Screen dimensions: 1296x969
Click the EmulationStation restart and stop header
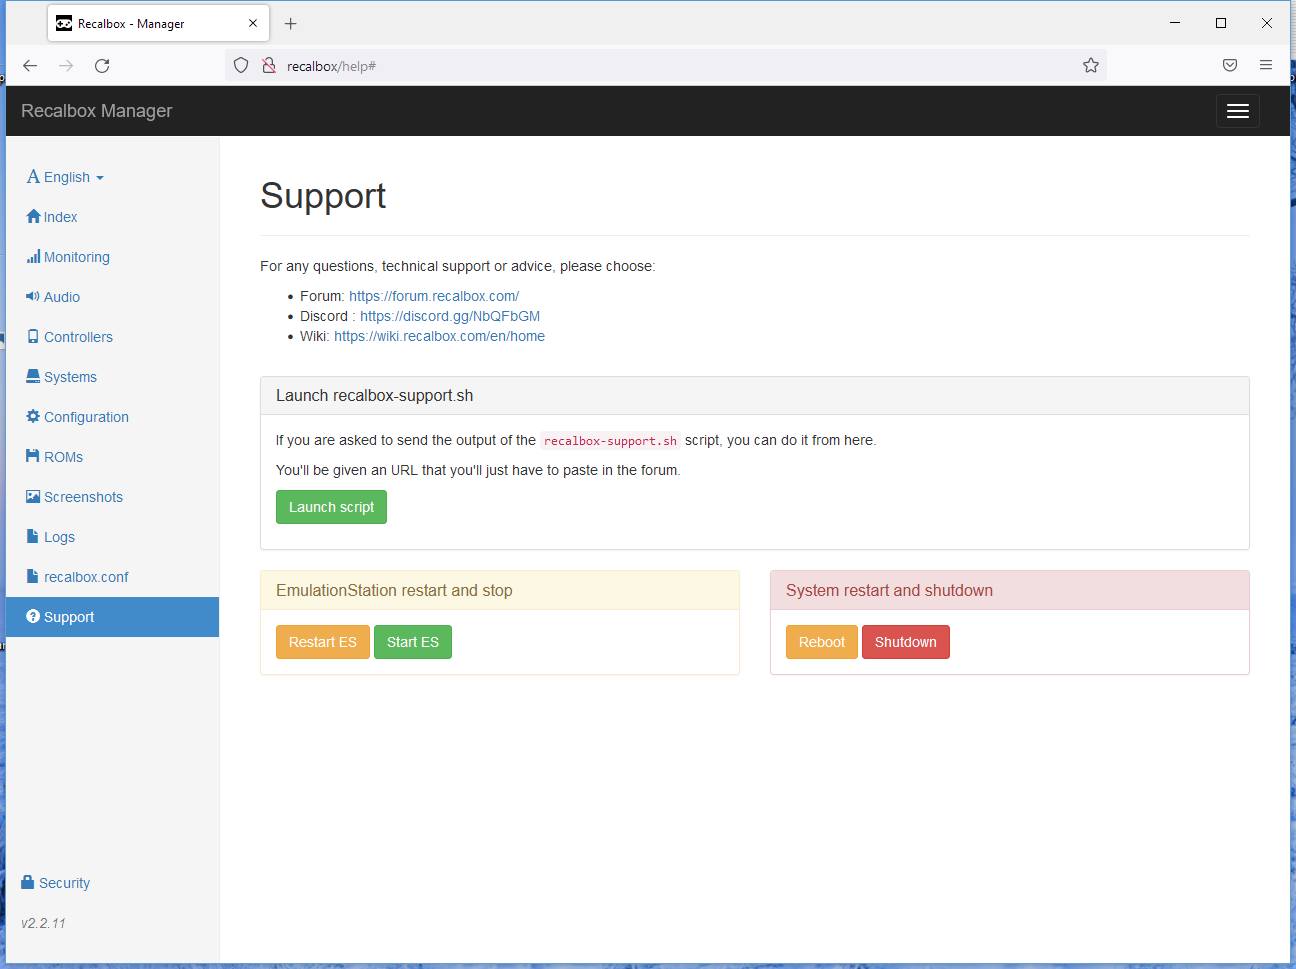pos(500,590)
